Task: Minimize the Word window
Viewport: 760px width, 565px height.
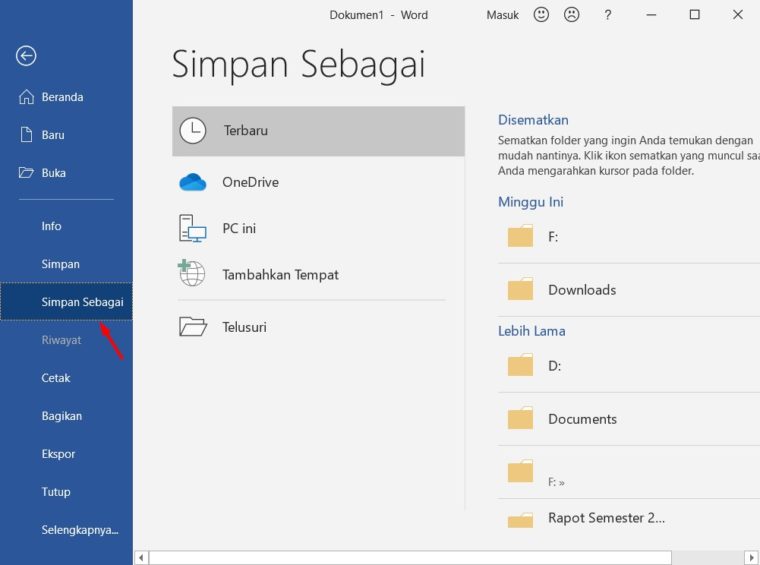Action: pos(651,15)
